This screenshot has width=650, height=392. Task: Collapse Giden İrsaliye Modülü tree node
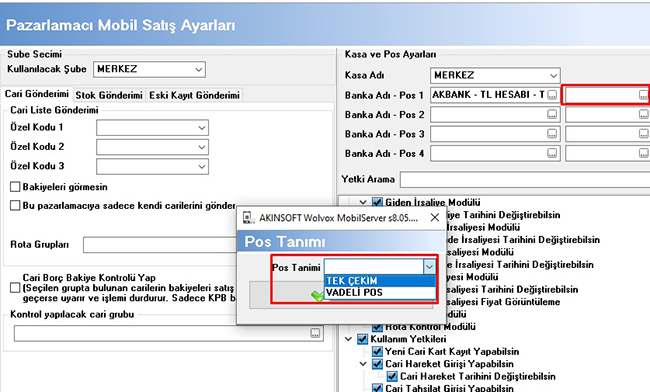[363, 202]
